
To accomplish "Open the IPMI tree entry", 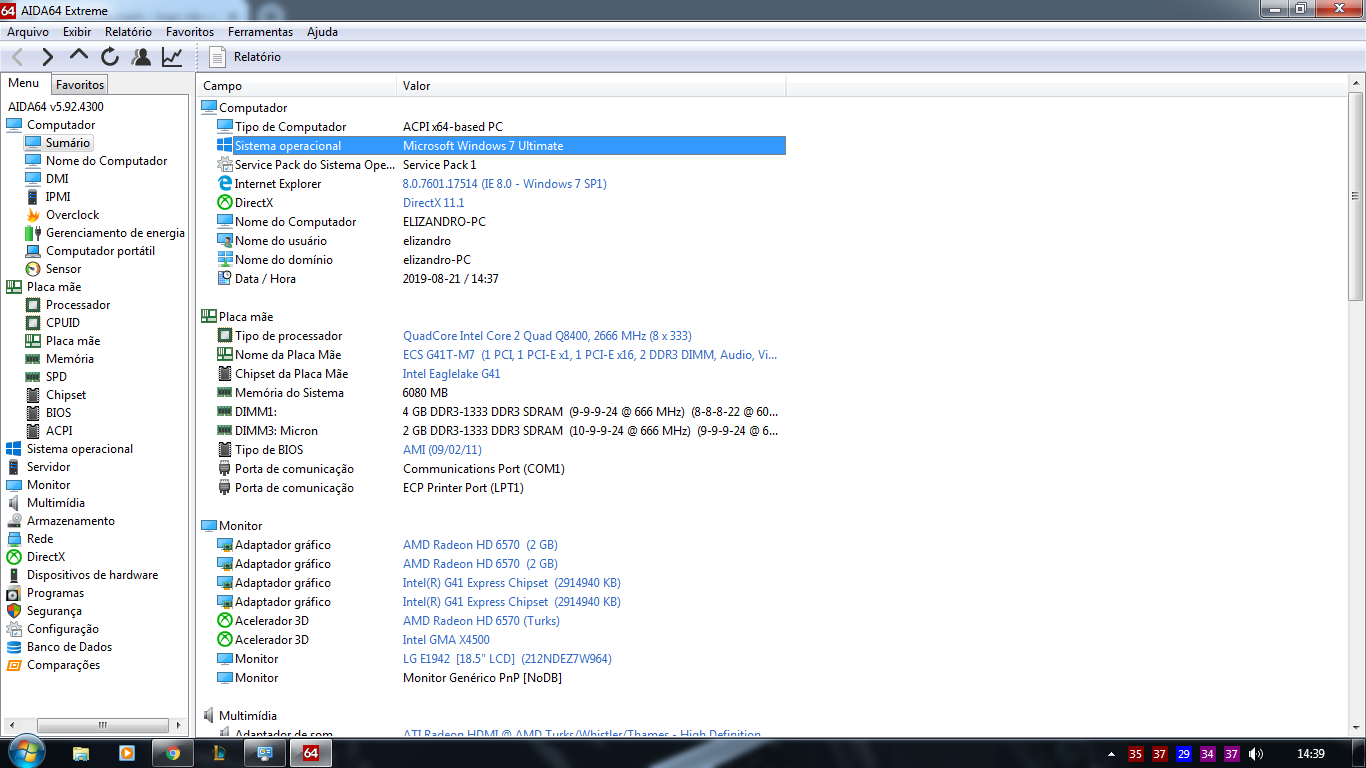I will (58, 197).
